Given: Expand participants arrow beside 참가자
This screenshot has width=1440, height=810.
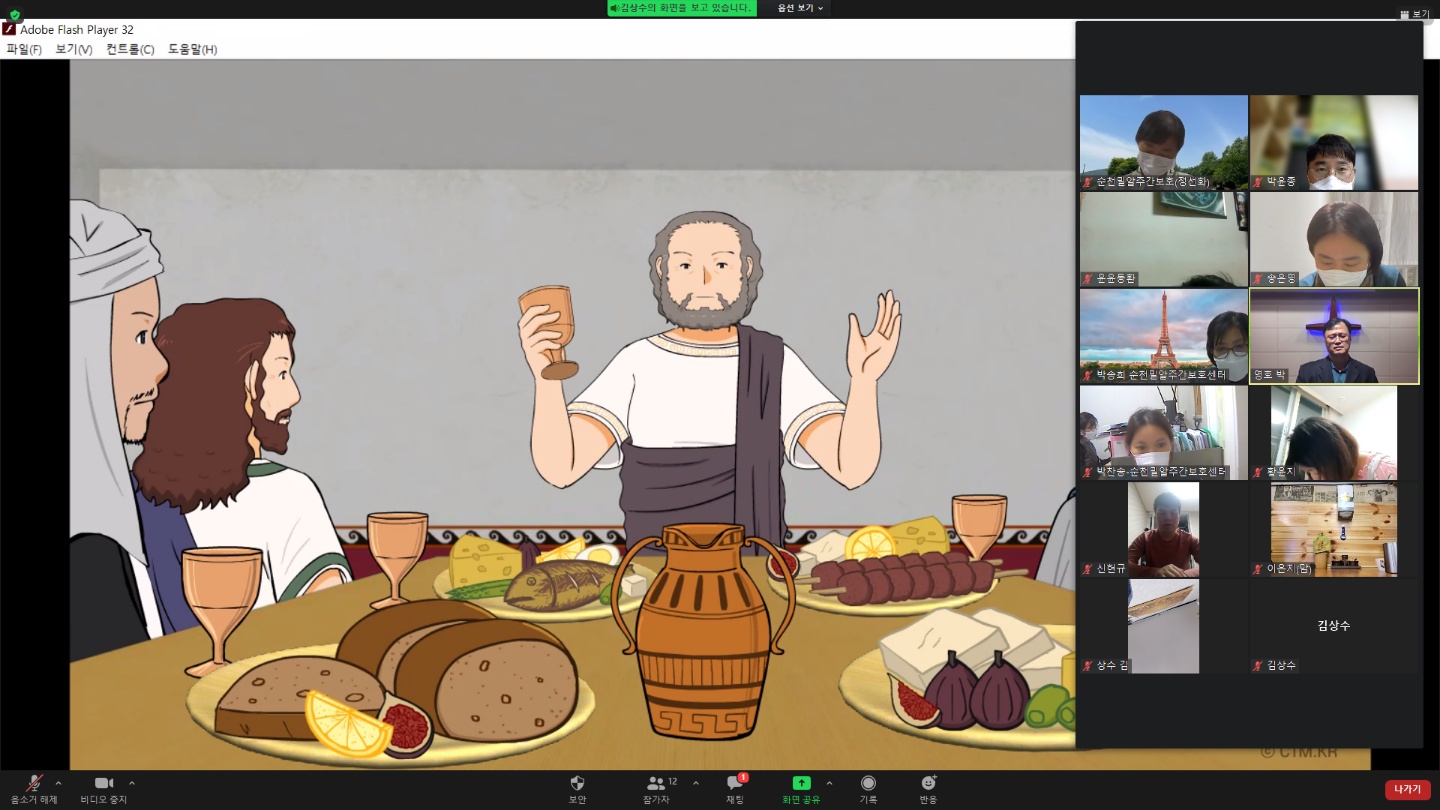Looking at the screenshot, I should (x=696, y=783).
